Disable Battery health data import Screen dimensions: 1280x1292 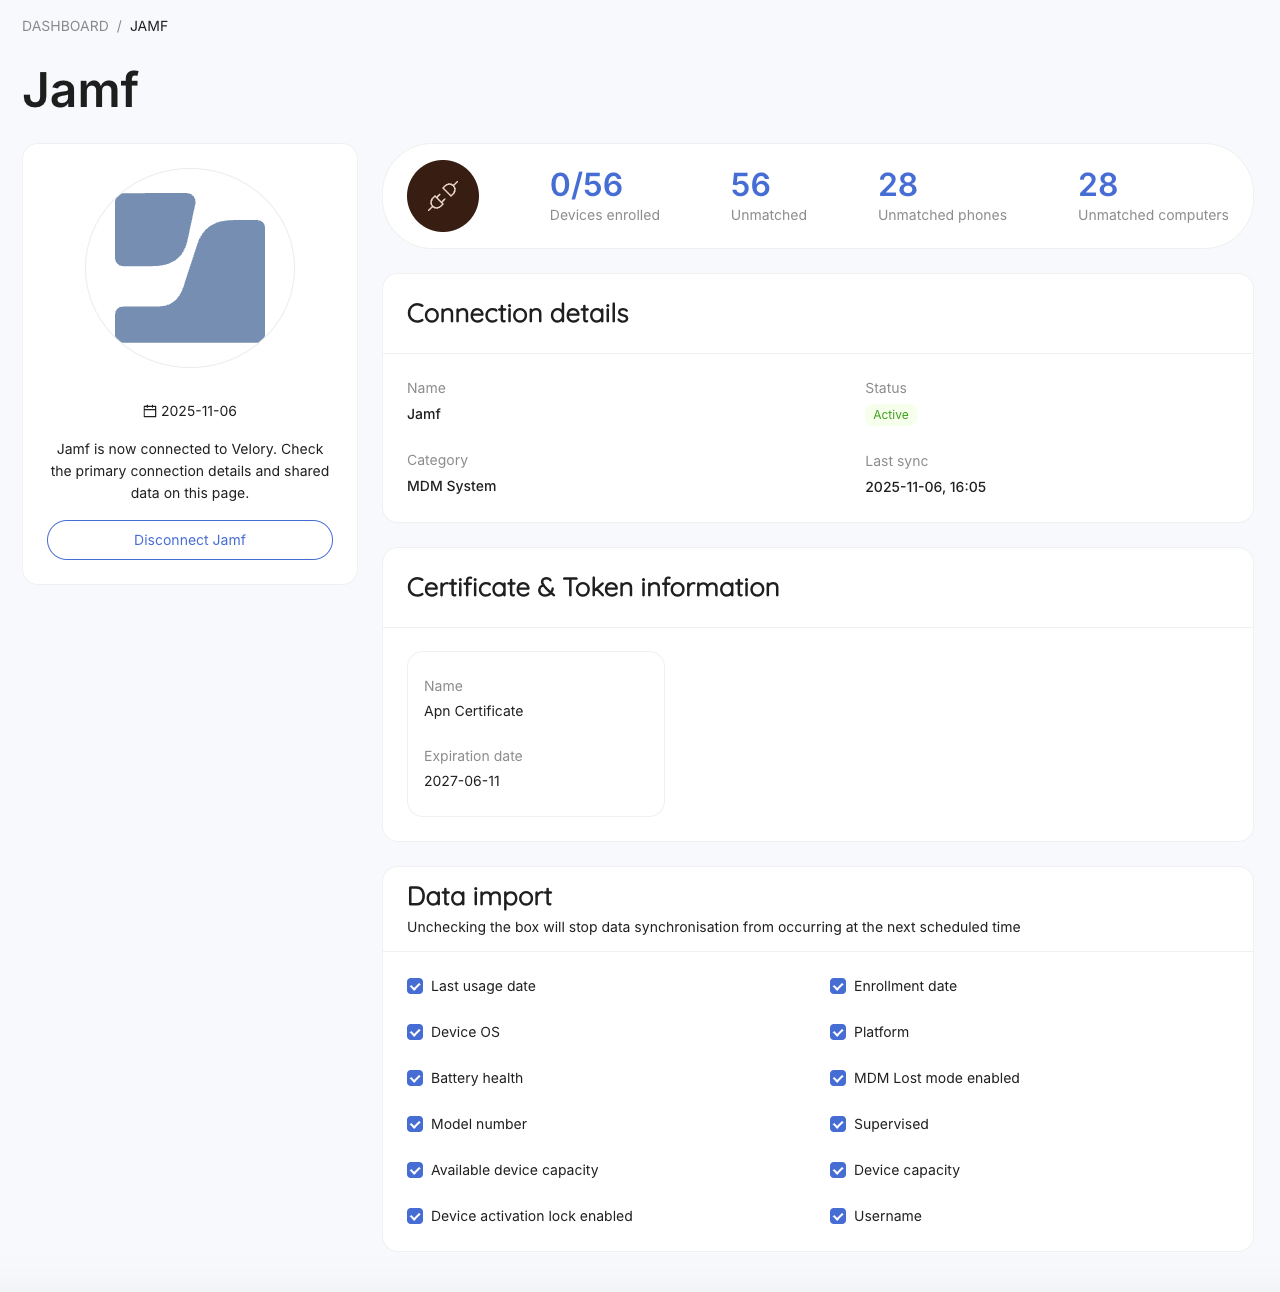pos(415,1078)
